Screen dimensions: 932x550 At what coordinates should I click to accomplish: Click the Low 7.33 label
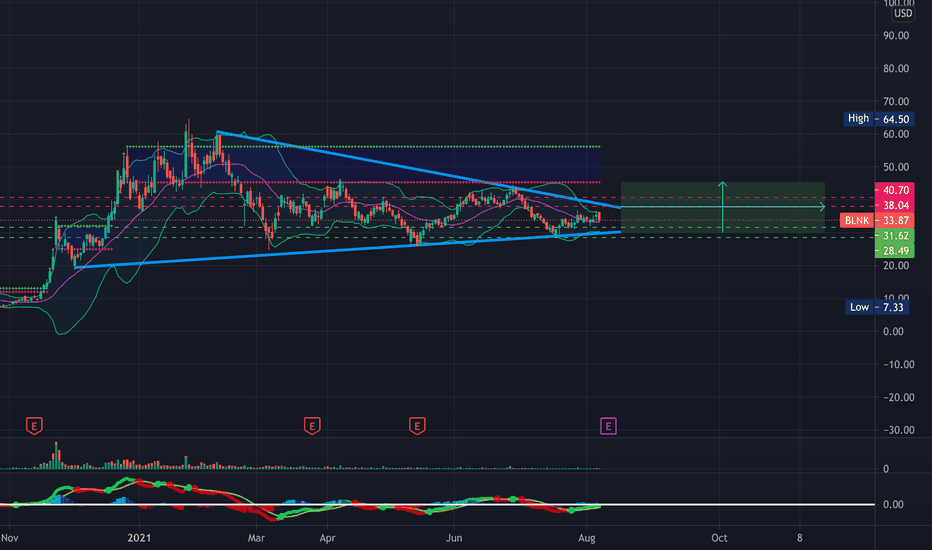pos(877,307)
